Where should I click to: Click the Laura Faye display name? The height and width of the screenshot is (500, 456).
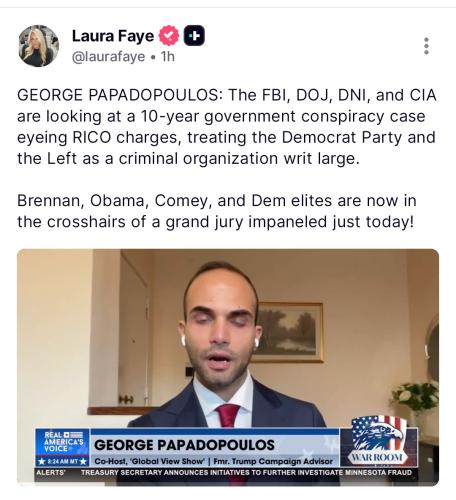[x=113, y=36]
